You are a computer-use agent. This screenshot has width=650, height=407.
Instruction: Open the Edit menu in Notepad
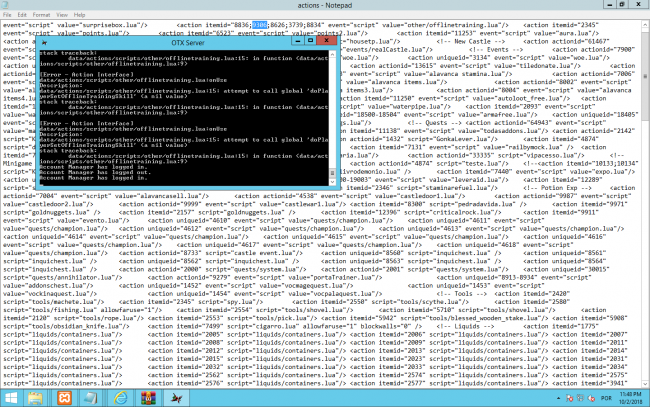[x=22, y=15]
